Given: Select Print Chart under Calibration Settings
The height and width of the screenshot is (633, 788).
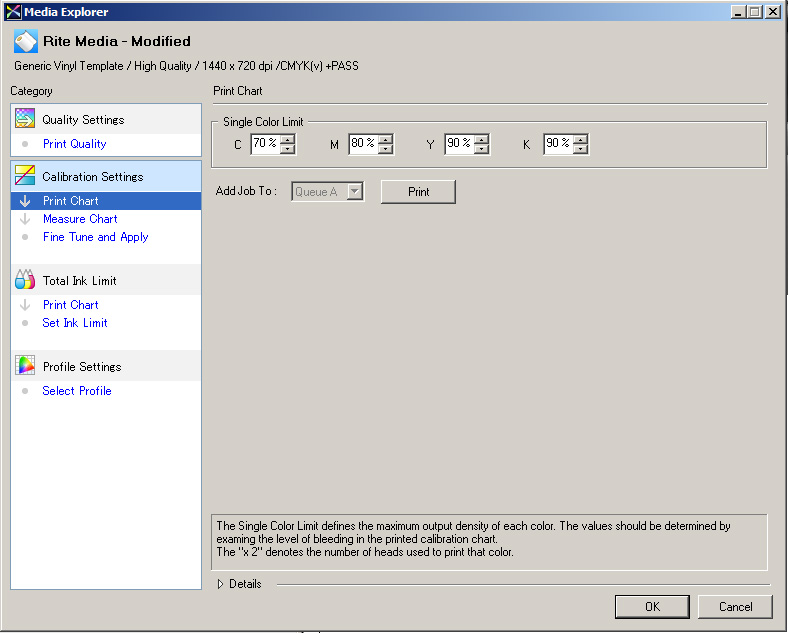Looking at the screenshot, I should tap(106, 201).
